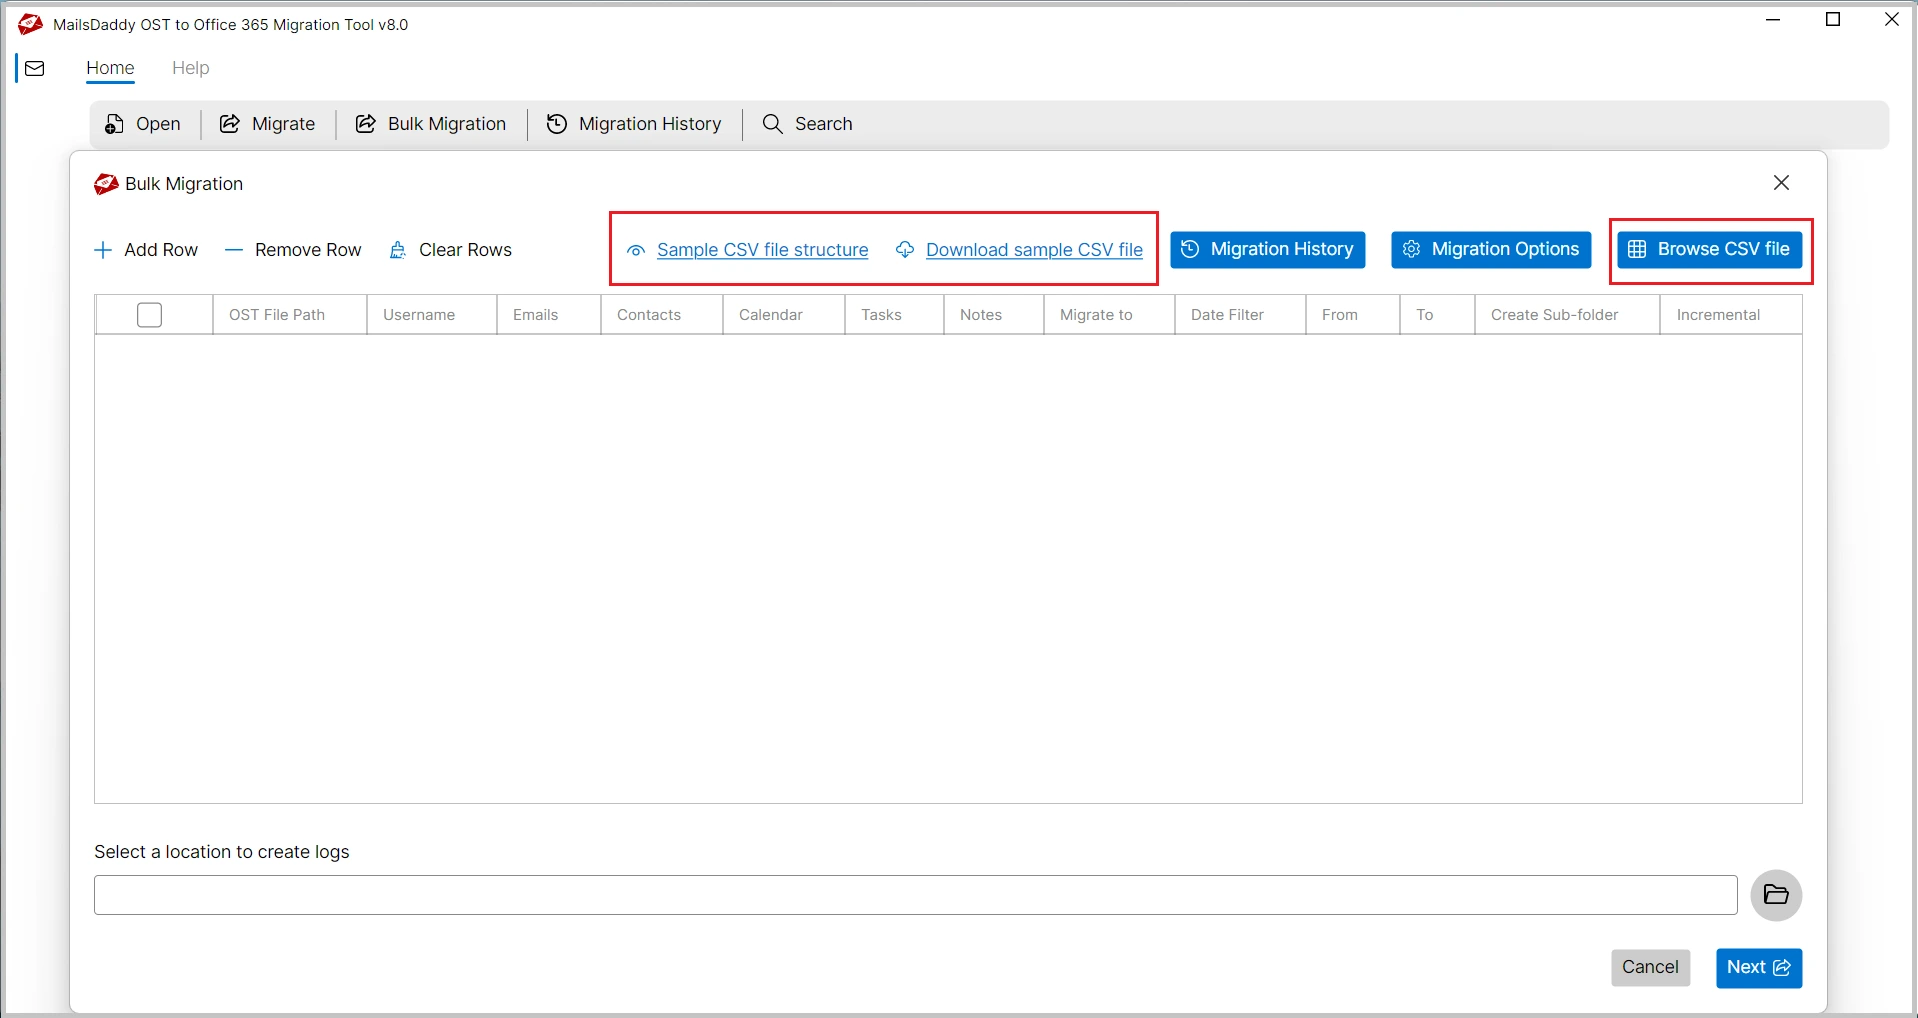The image size is (1918, 1018).
Task: Click the Browse CSV file button
Action: 1709,250
